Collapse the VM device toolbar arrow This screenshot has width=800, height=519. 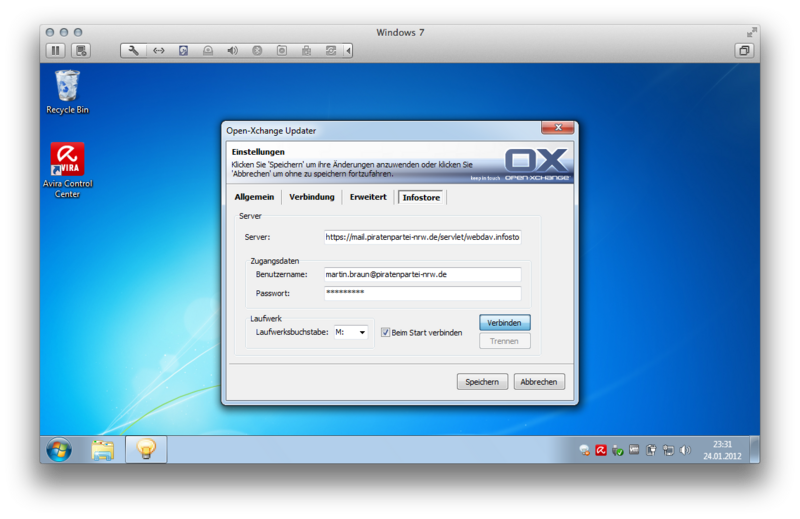pos(348,51)
